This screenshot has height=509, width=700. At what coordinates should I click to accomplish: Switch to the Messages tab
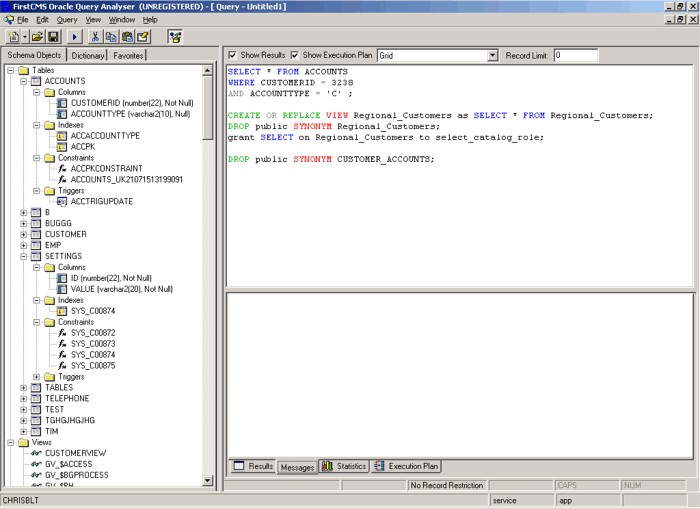click(x=297, y=467)
